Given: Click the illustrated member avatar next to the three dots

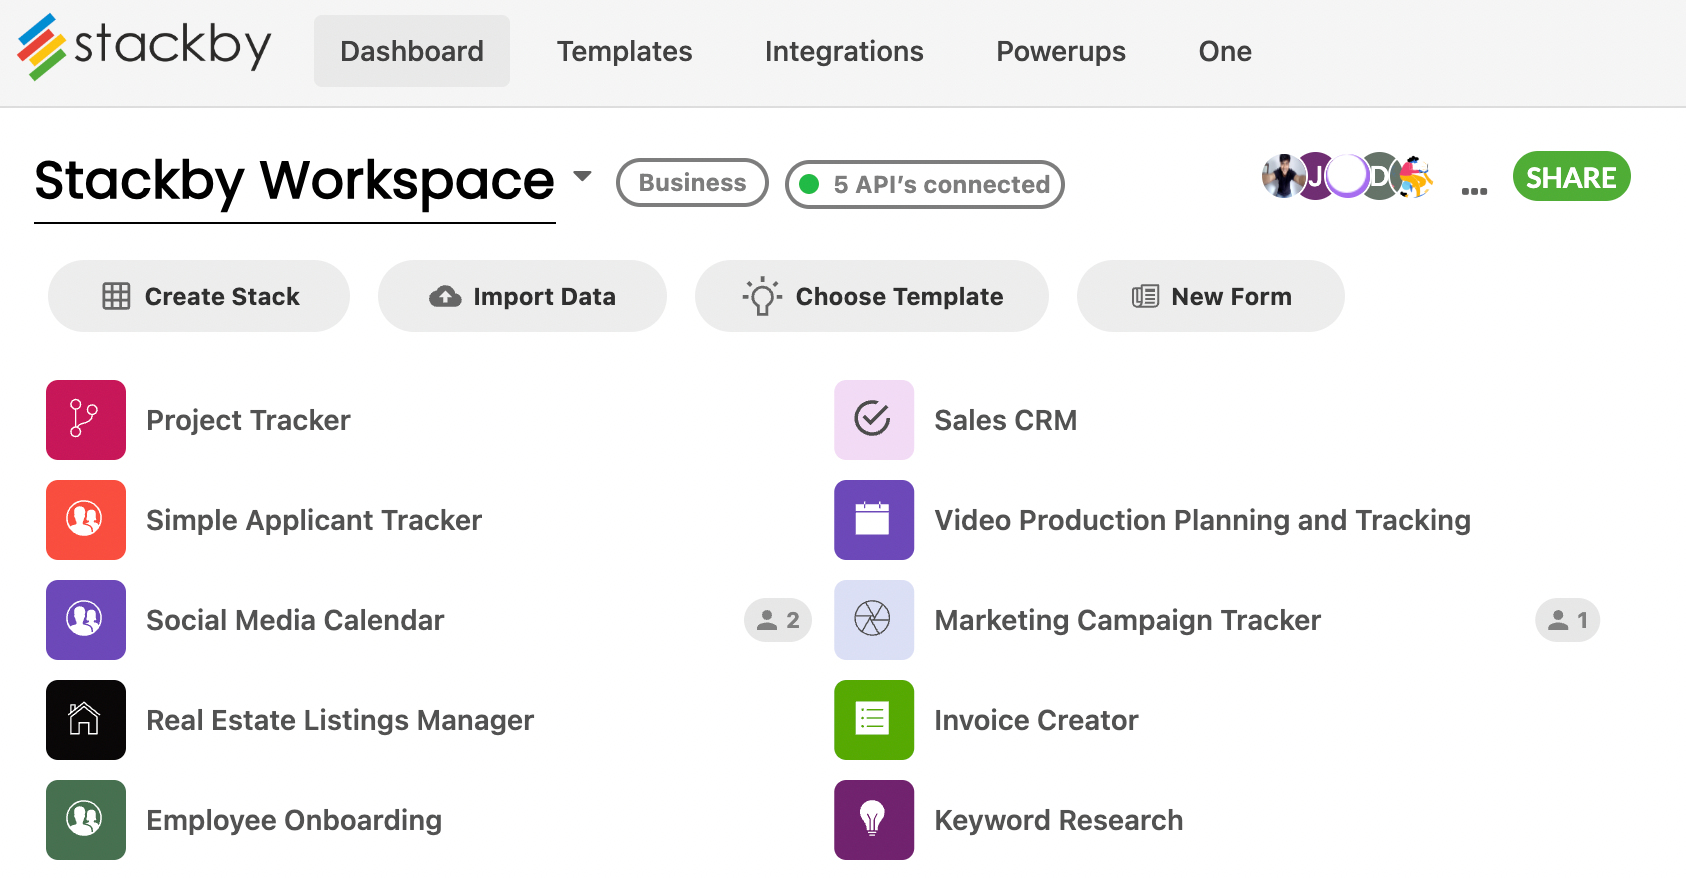Looking at the screenshot, I should (1414, 176).
